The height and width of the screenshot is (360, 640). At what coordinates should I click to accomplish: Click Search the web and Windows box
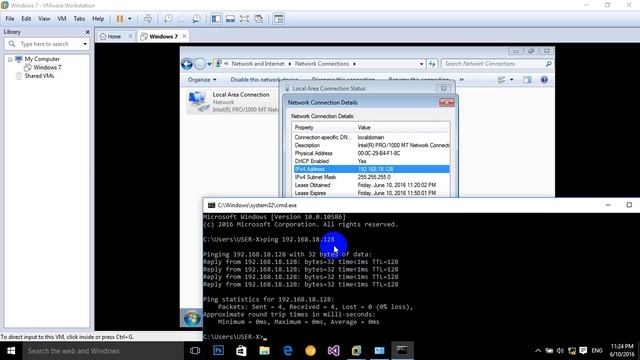pos(103,351)
